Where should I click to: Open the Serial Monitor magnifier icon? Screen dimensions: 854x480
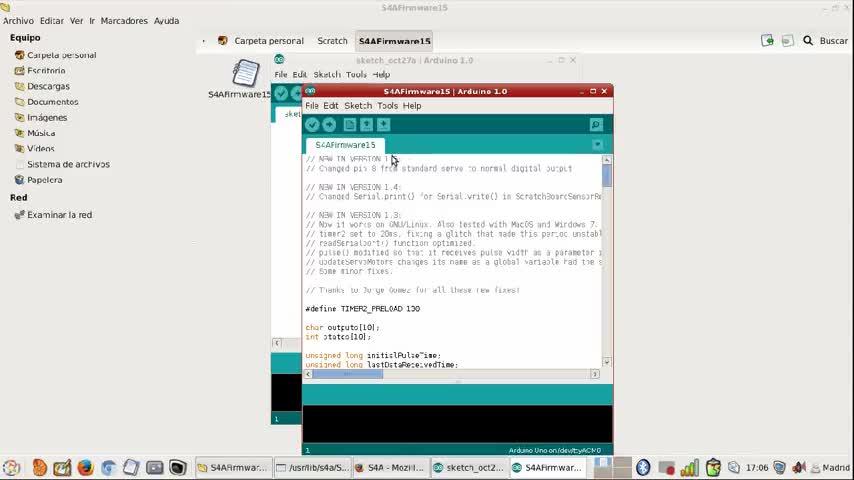click(x=596, y=125)
